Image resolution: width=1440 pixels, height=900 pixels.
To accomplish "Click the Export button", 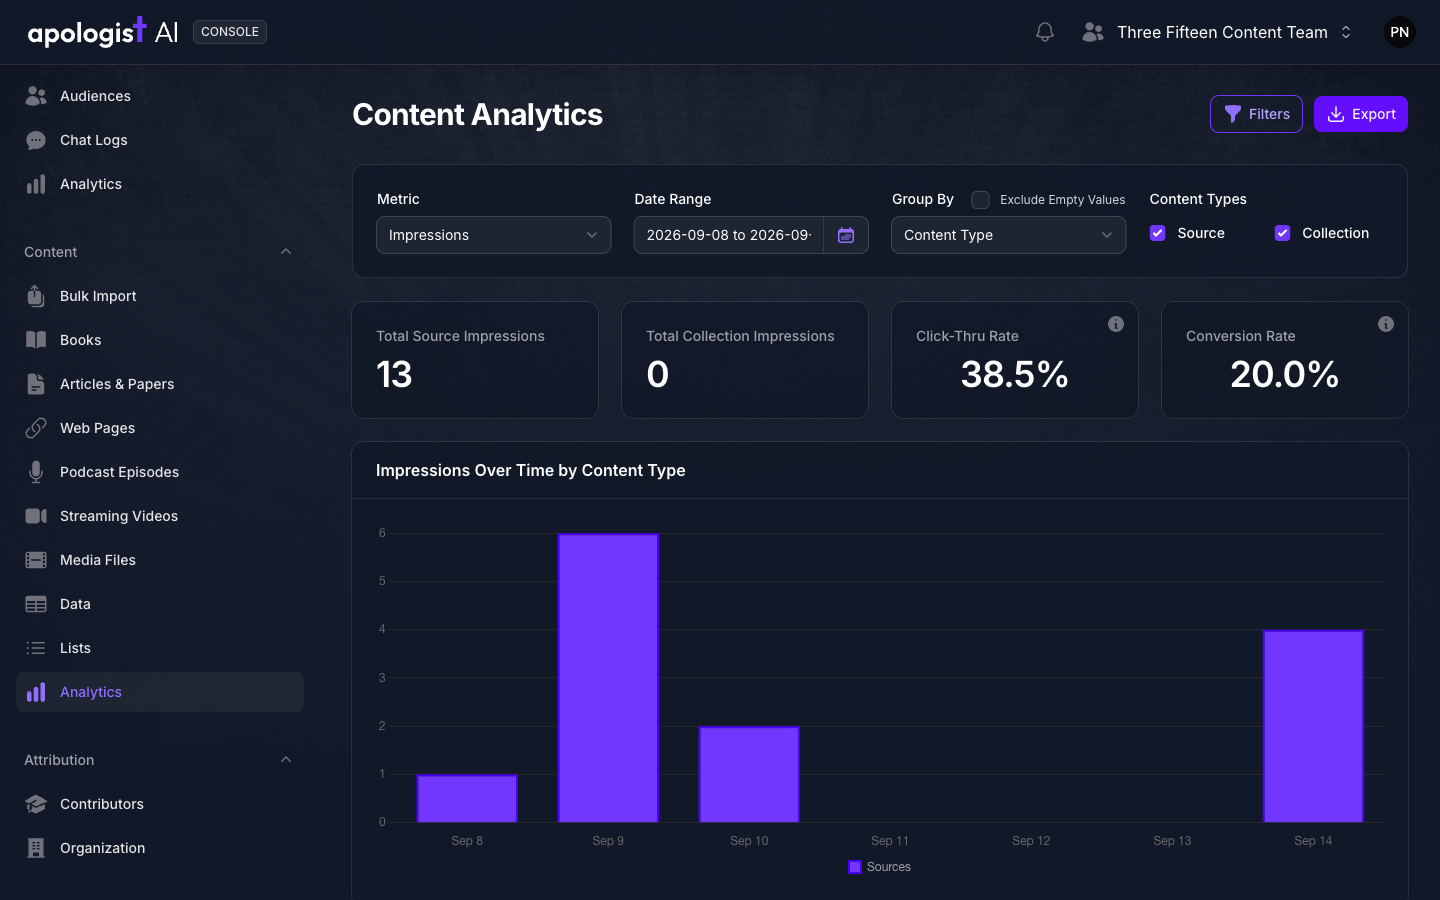I will tap(1361, 114).
